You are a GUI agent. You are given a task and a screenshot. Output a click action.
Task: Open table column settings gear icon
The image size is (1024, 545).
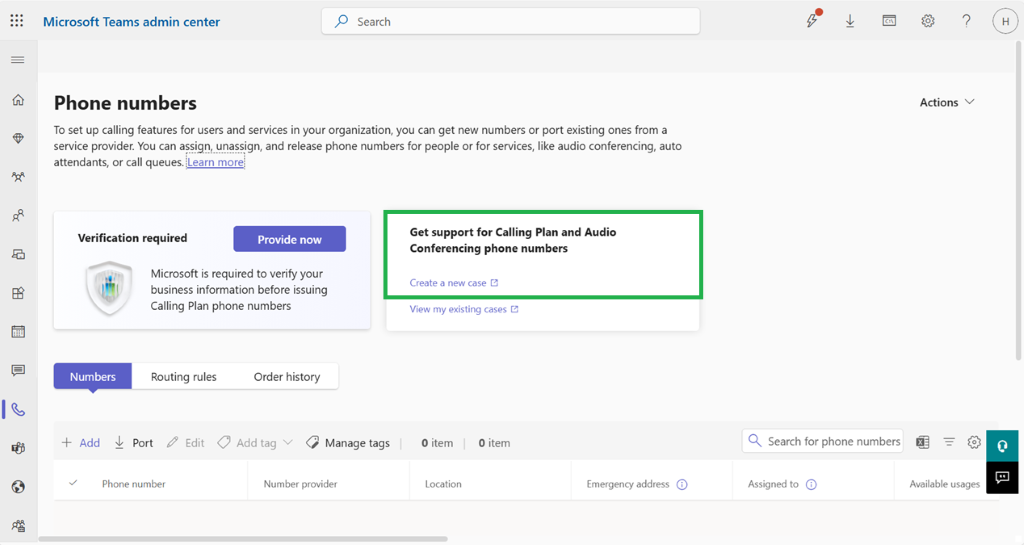tap(974, 443)
